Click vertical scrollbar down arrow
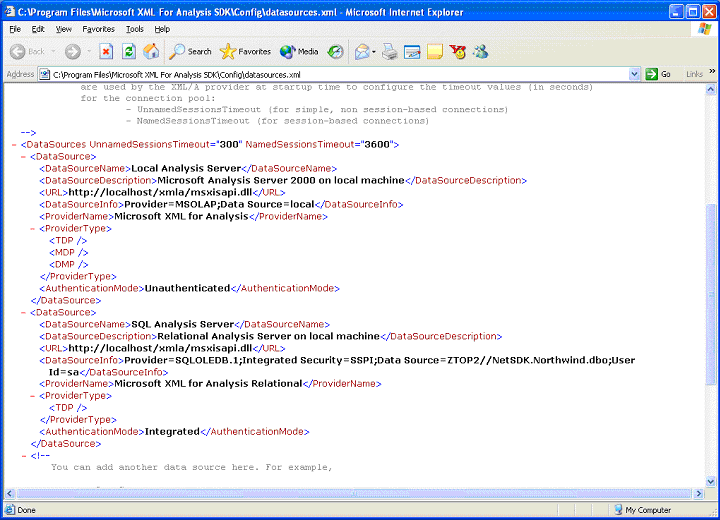The height and width of the screenshot is (520, 720). 710,482
